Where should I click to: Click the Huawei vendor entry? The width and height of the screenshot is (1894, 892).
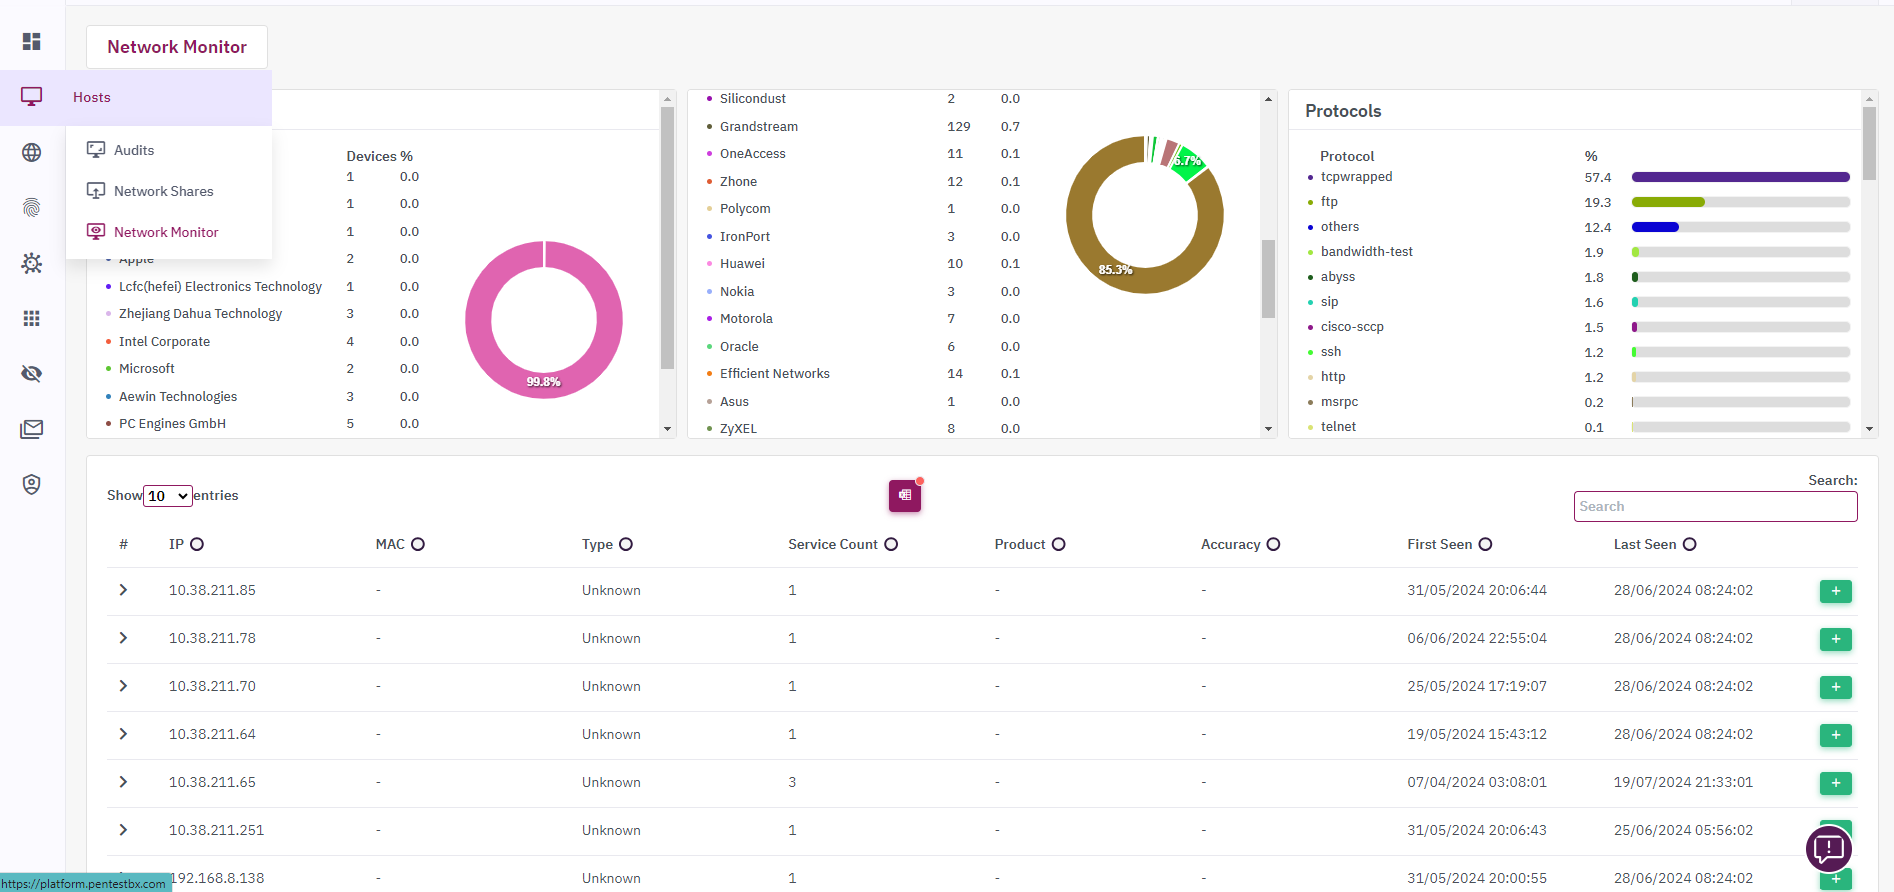tap(742, 264)
